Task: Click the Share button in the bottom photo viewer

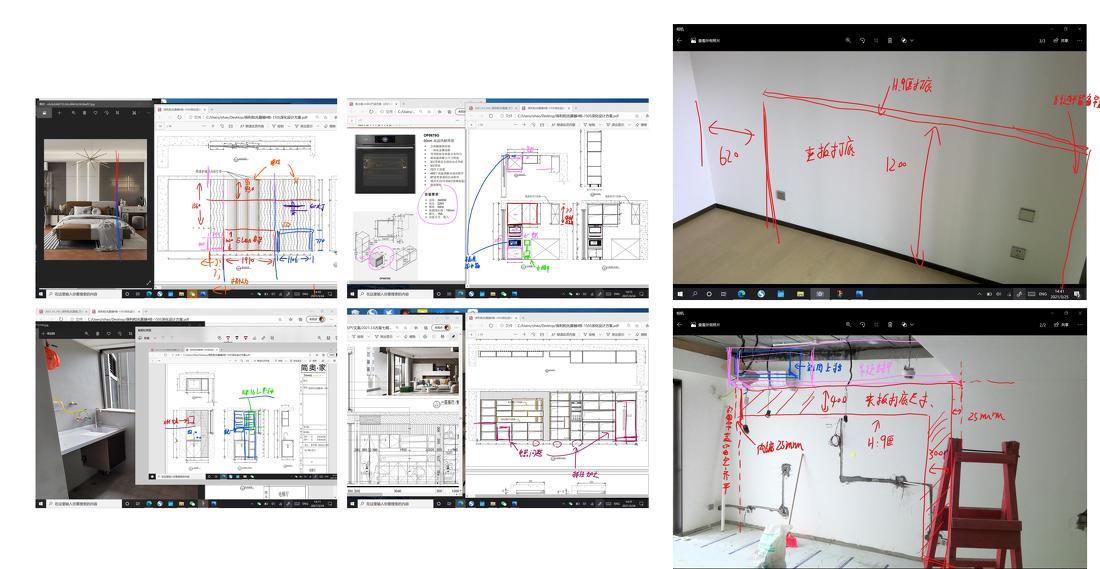Action: (1062, 325)
